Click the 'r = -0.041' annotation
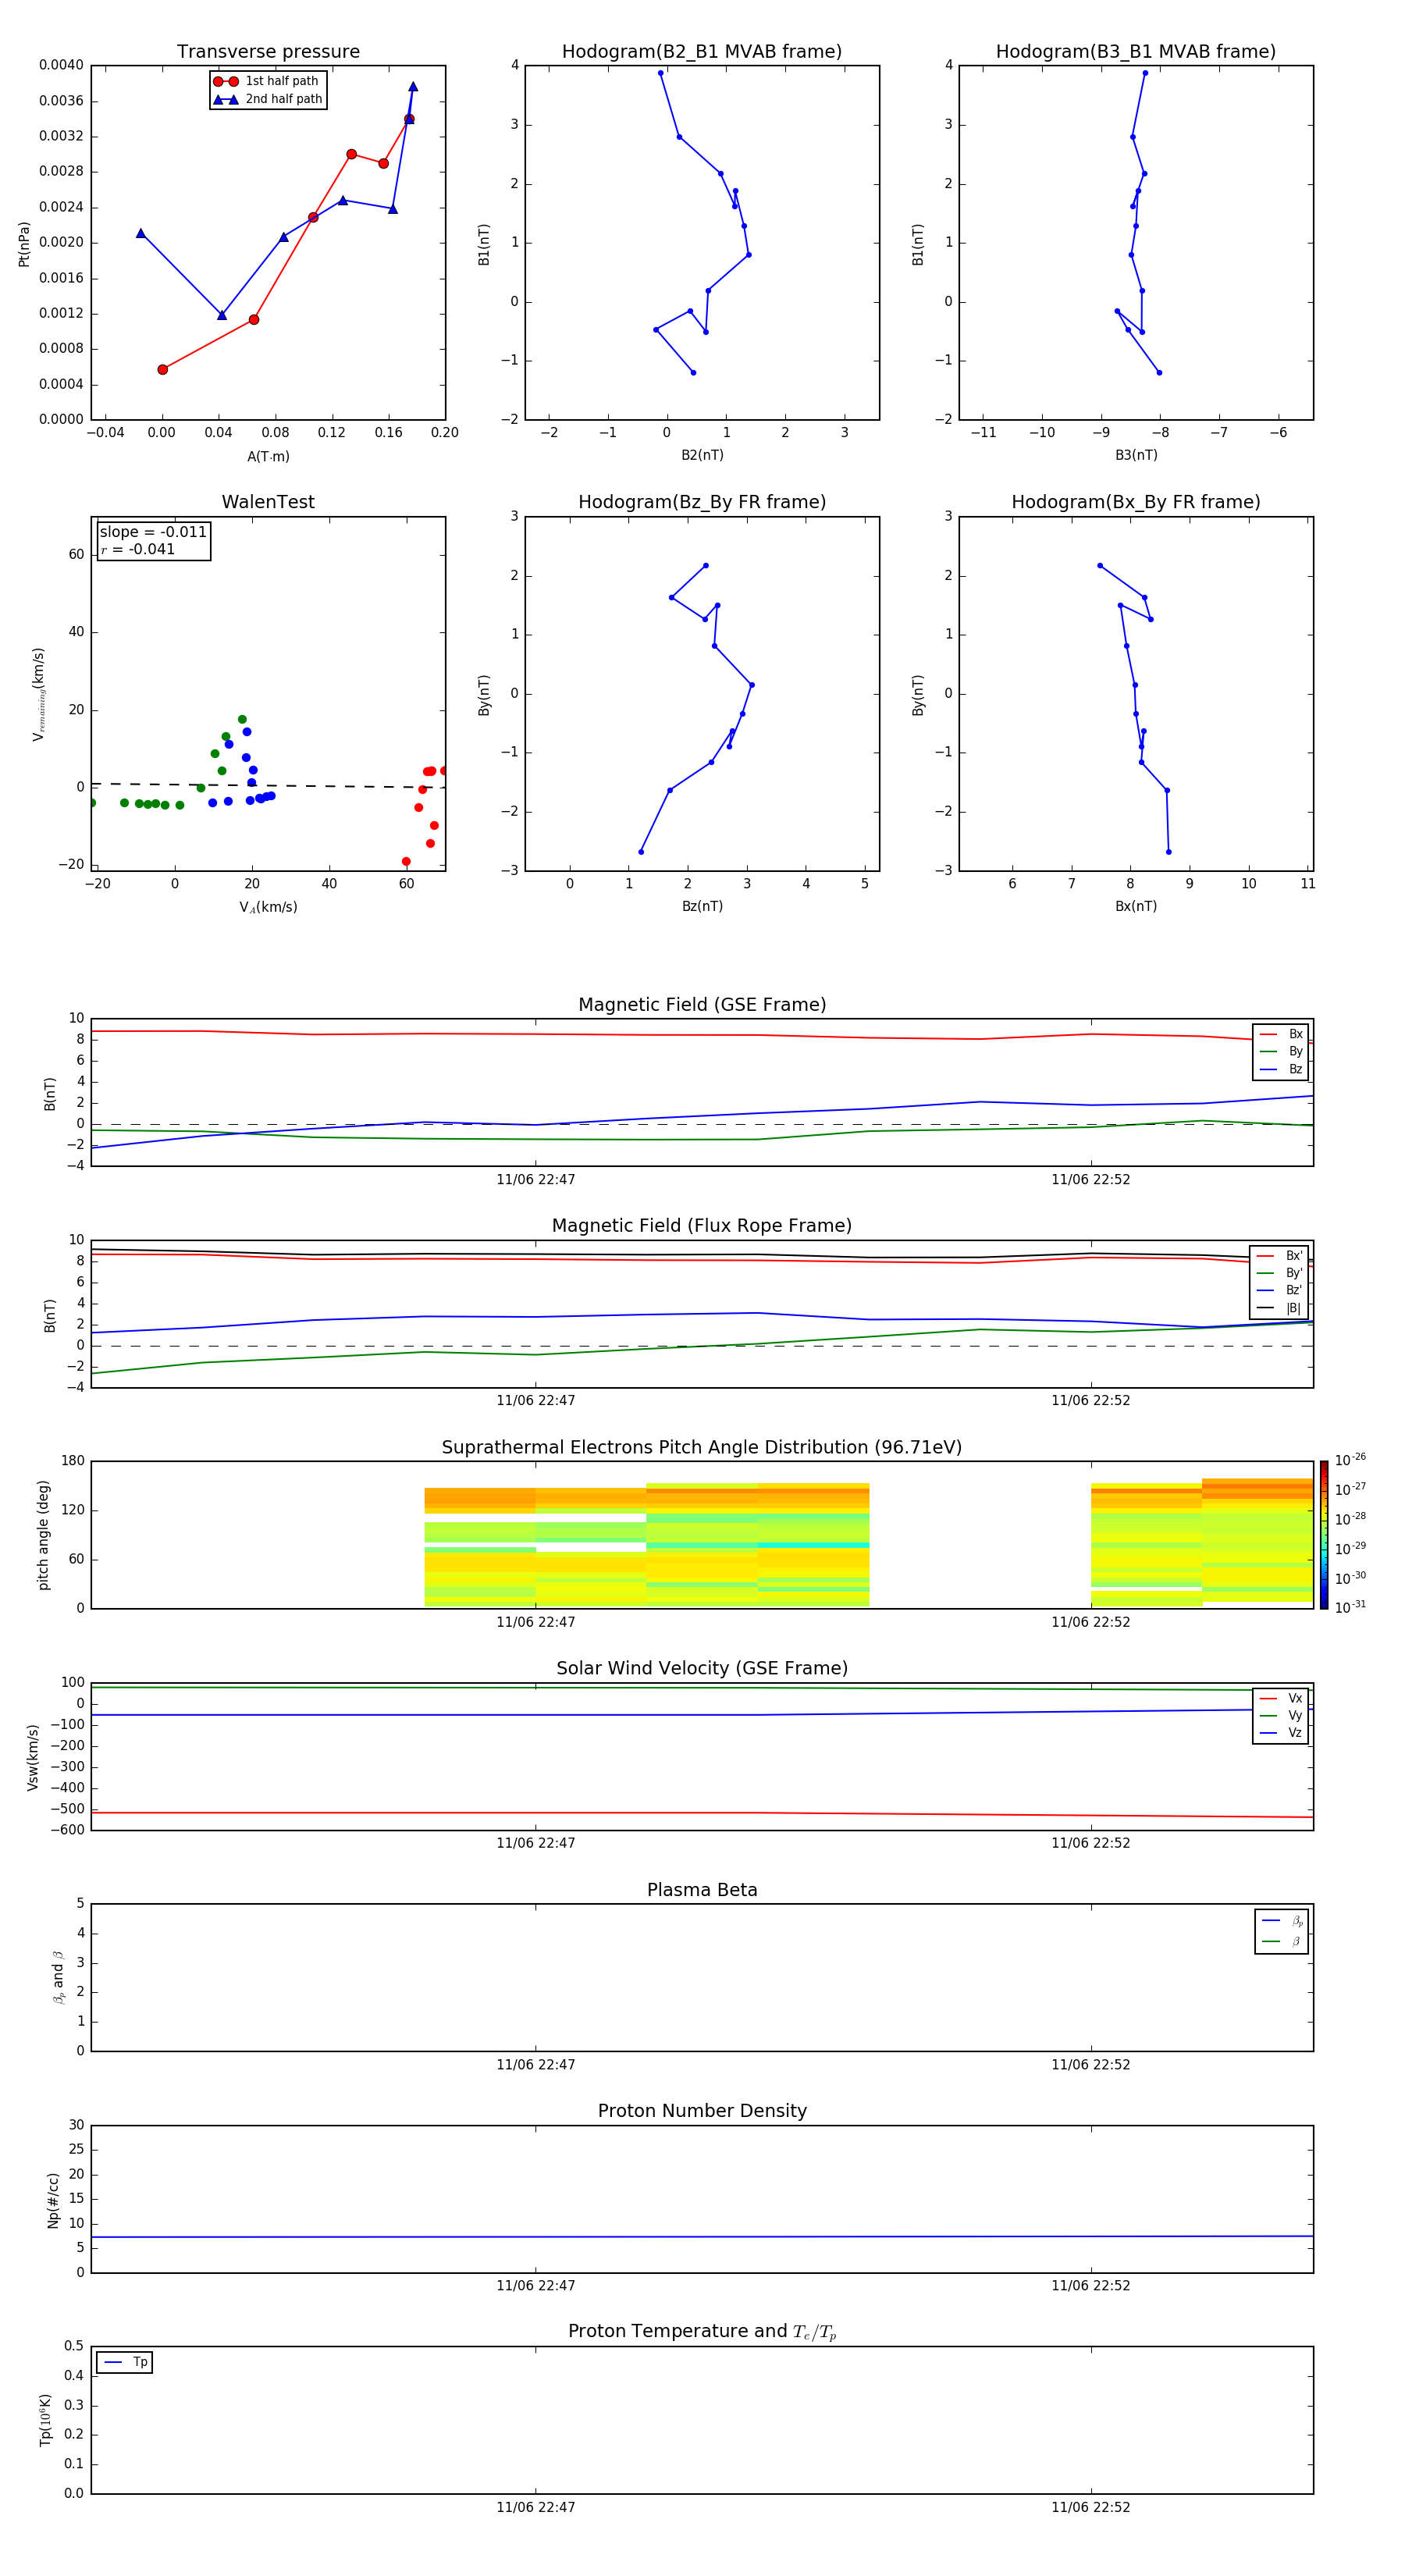The width and height of the screenshot is (1405, 2576). click(x=138, y=549)
